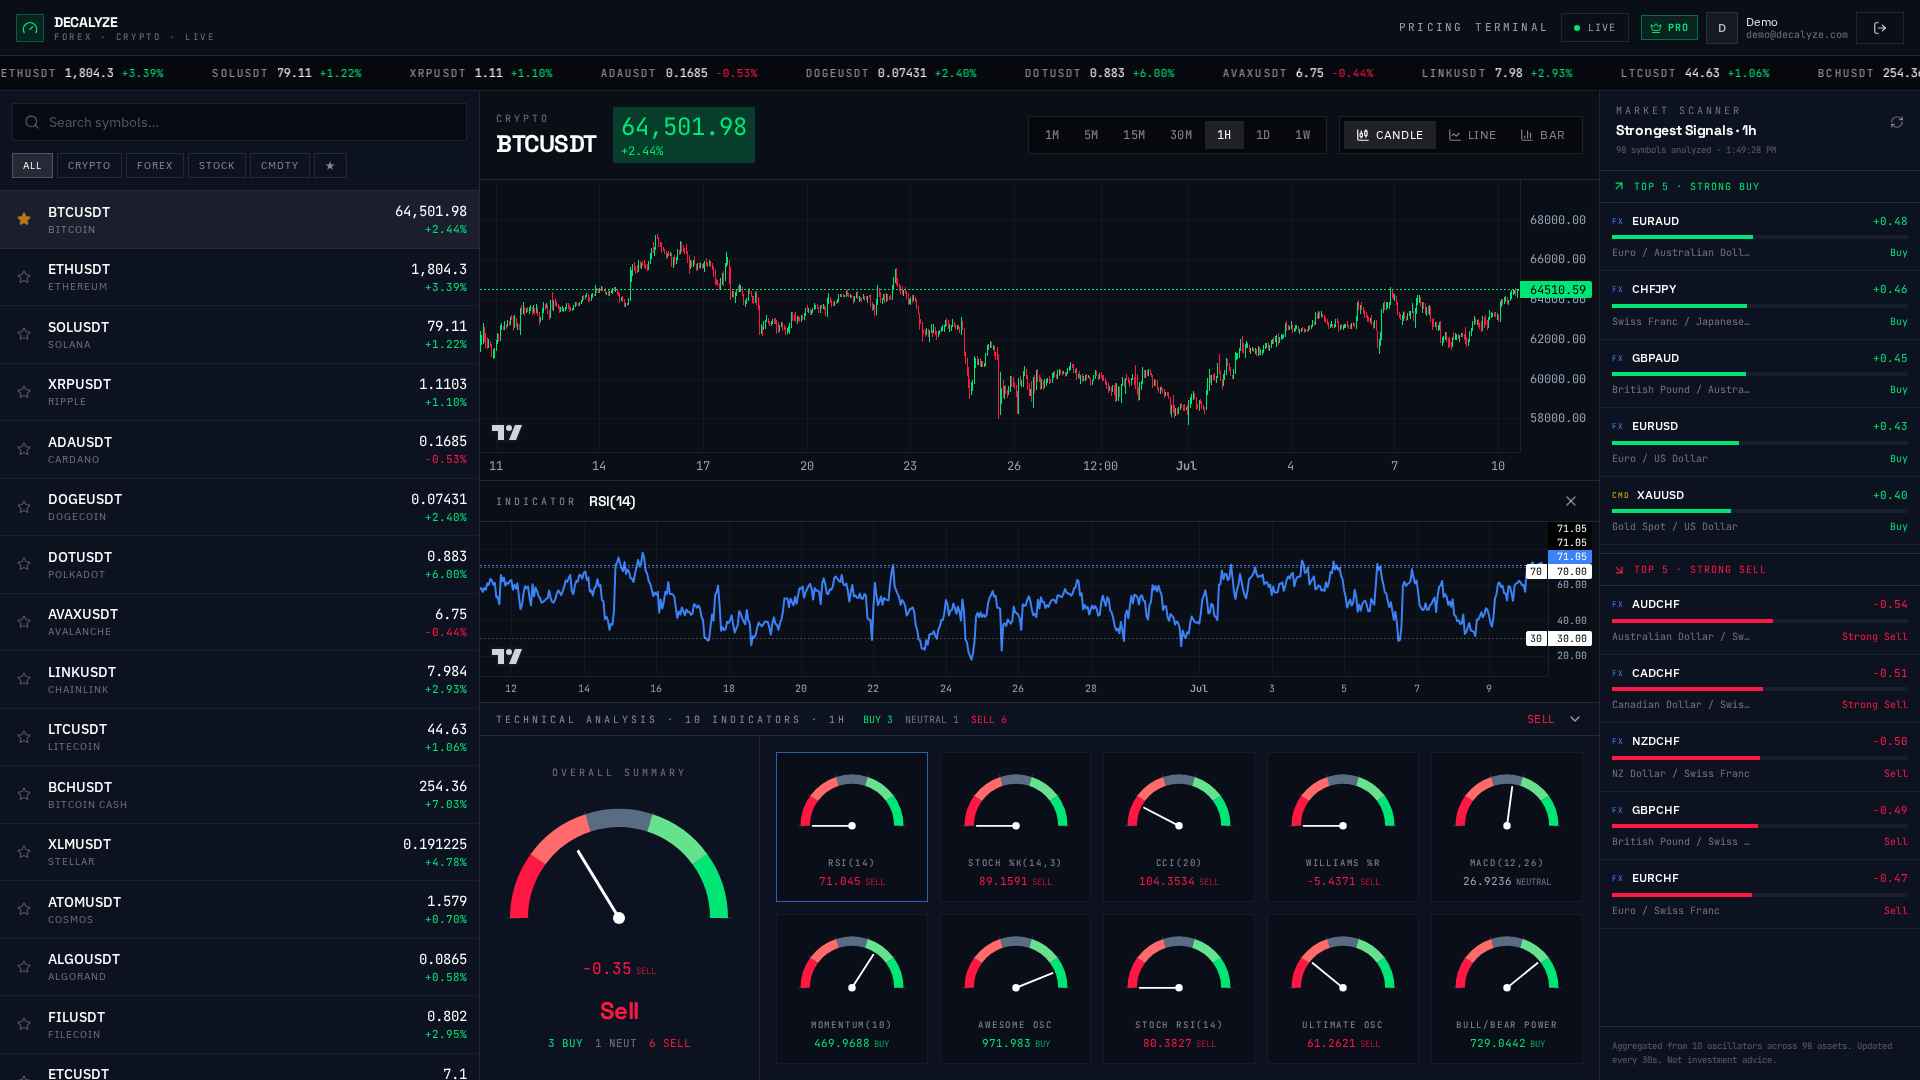
Task: Select the 30M timeframe
Action: [1181, 135]
